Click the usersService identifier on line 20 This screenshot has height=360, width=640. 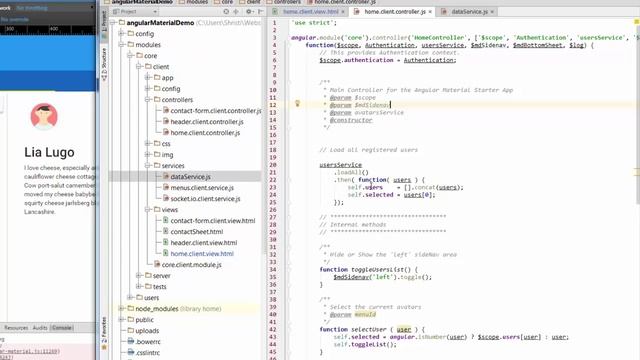click(340, 165)
